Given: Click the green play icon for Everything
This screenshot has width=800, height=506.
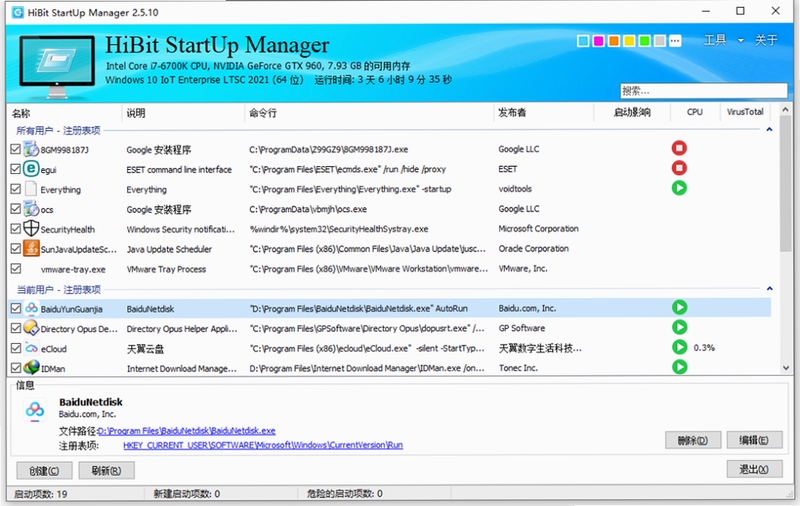Looking at the screenshot, I should pos(679,188).
